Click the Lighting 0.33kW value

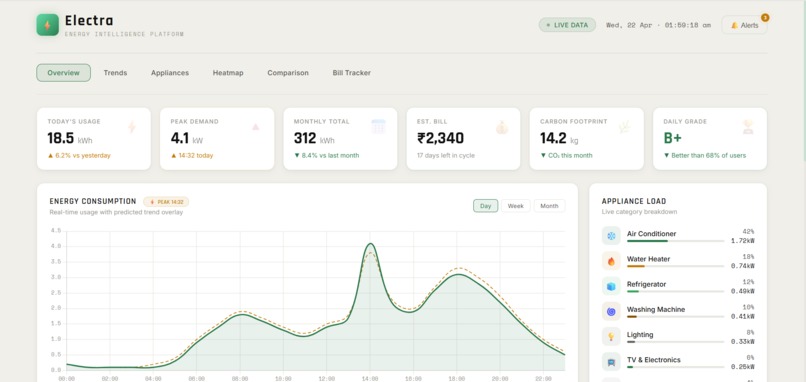(742, 341)
